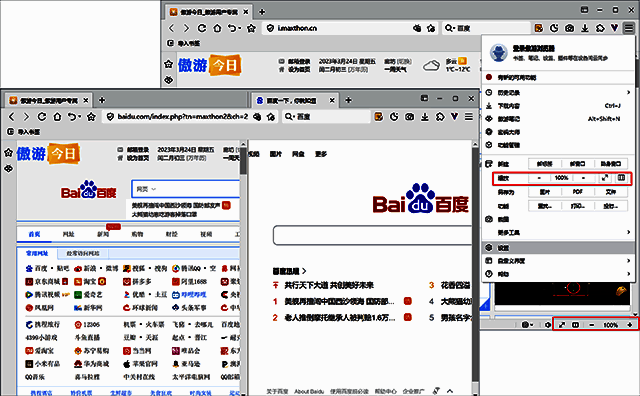Click the gear icon in the bottom status bar
The image size is (640, 396).
click(x=548, y=325)
